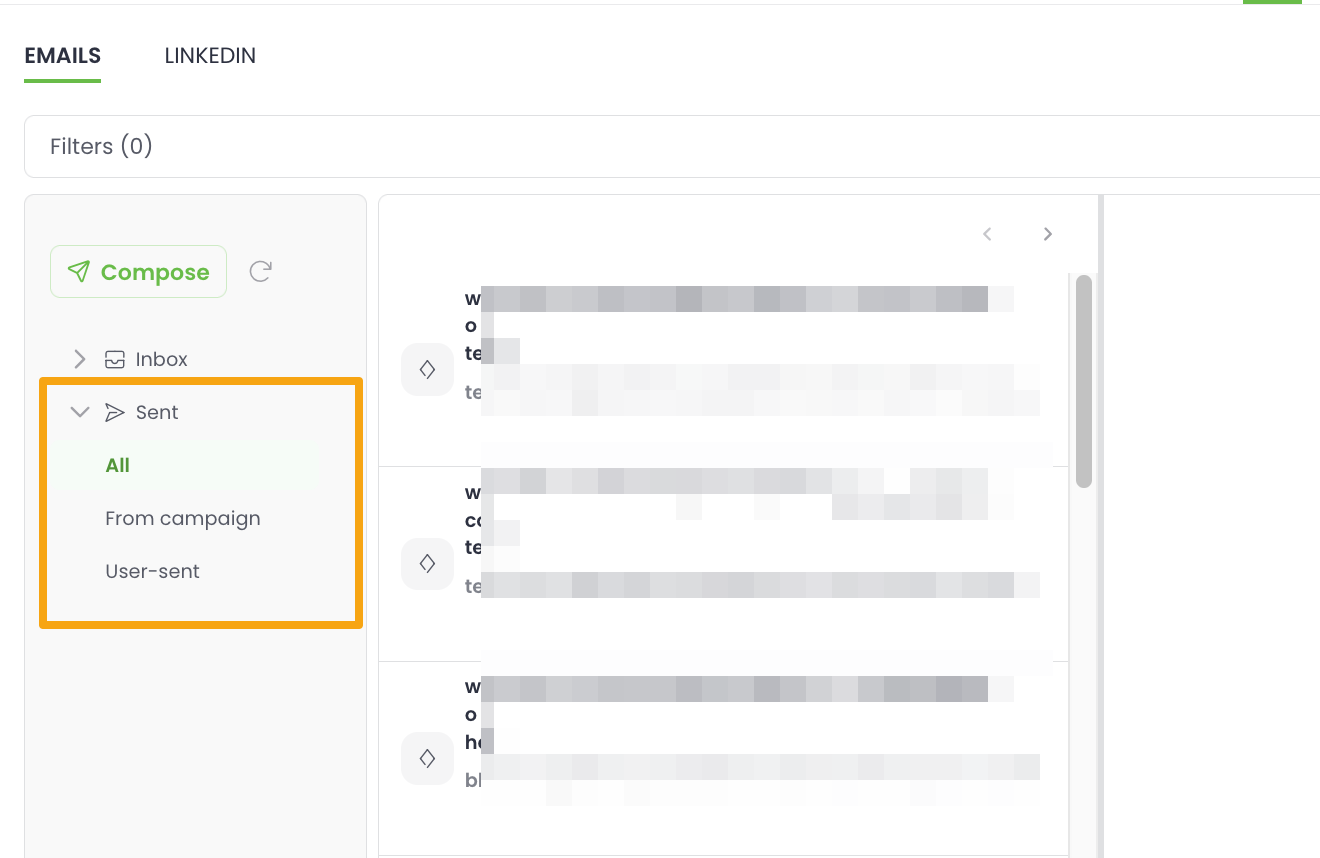Click the second email's diamond icon

click(427, 564)
